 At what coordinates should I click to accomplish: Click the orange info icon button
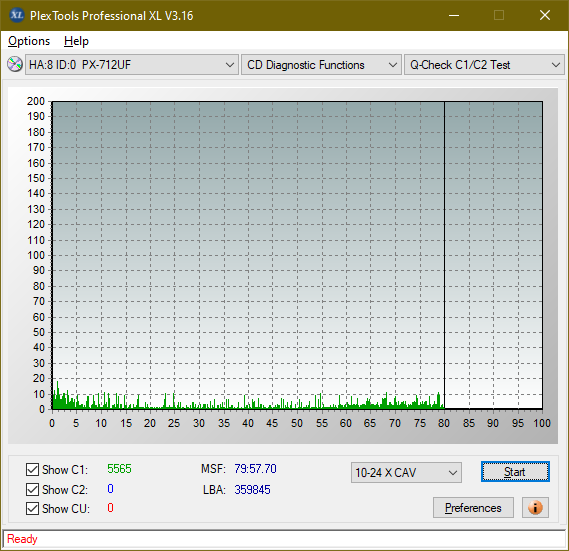coord(535,507)
